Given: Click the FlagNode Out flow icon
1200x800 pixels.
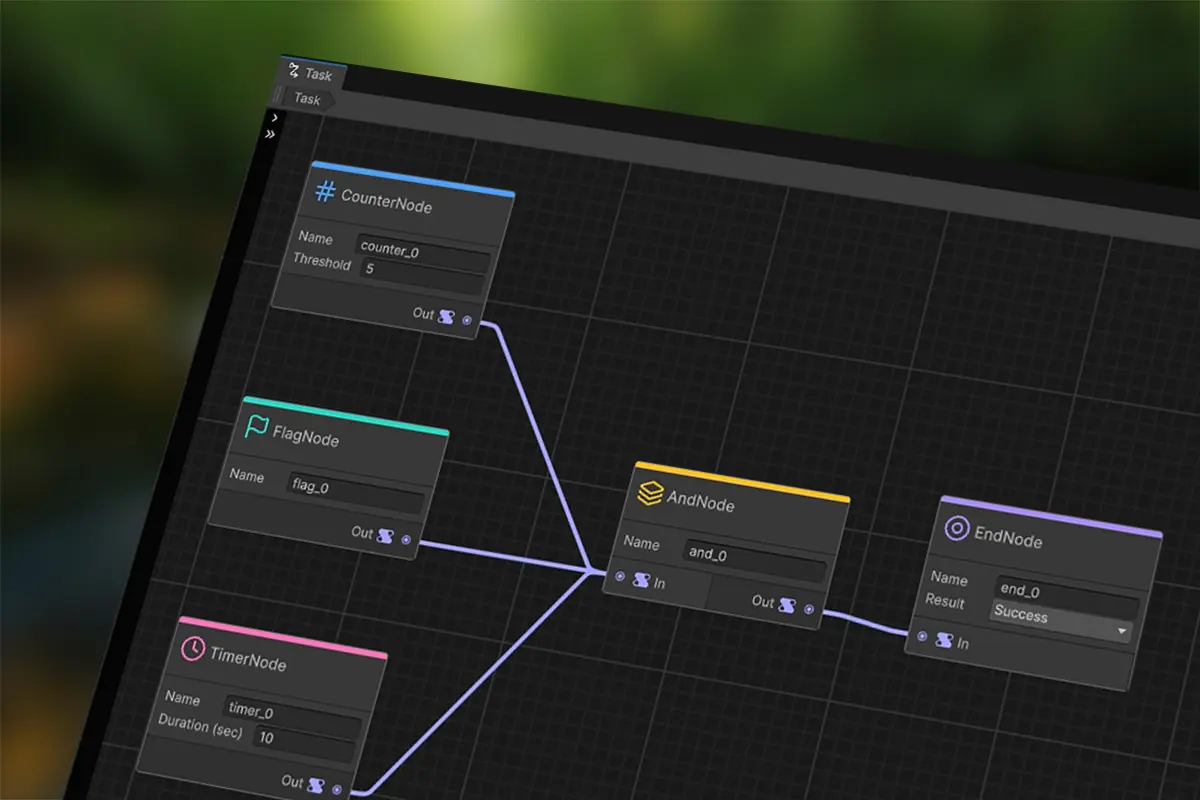Looking at the screenshot, I should pyautogui.click(x=386, y=535).
